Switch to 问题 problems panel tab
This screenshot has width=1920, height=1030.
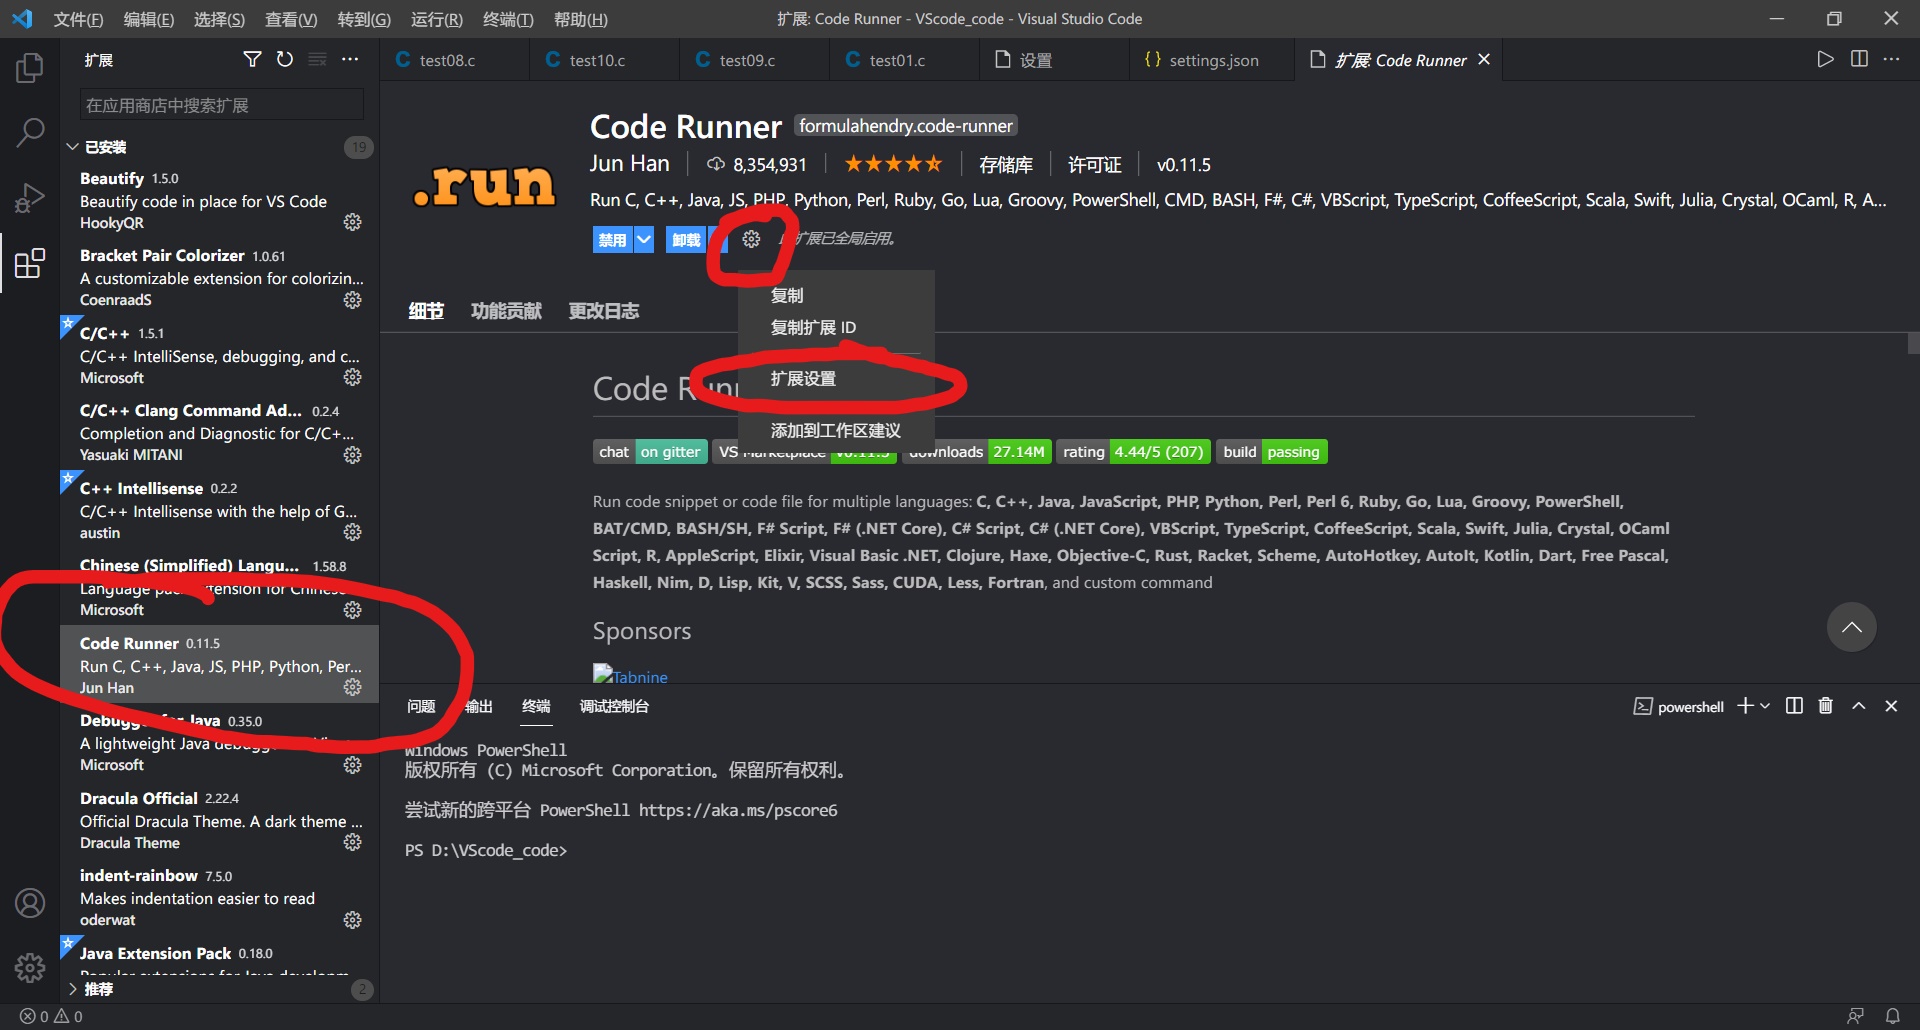pos(421,706)
